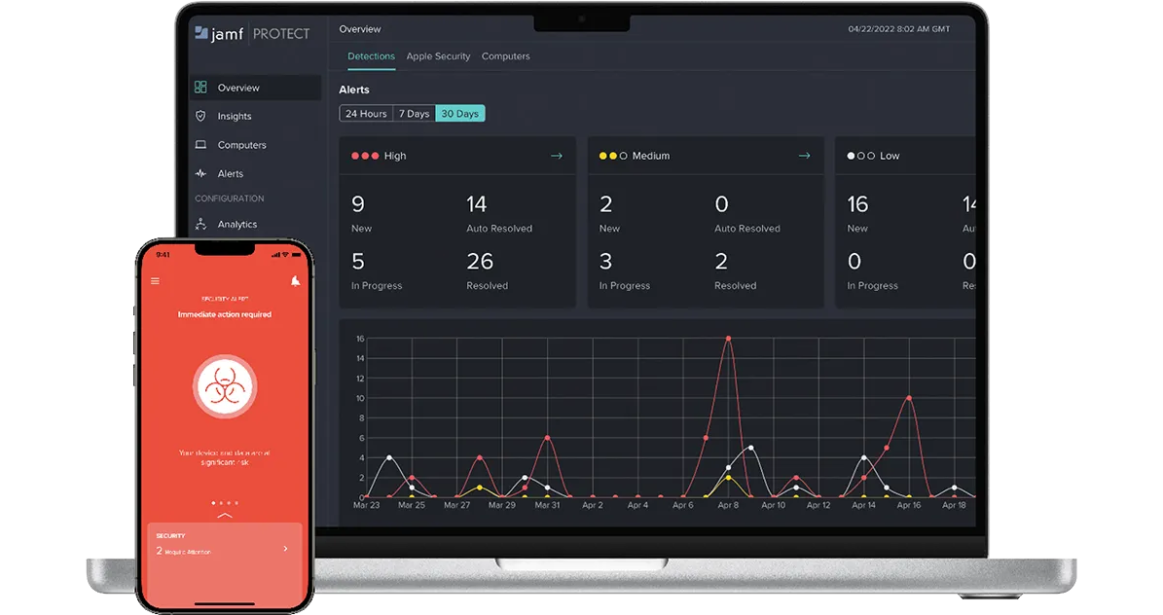1163x615 pixels.
Task: Switch to the Apple Security tab
Action: pos(438,56)
